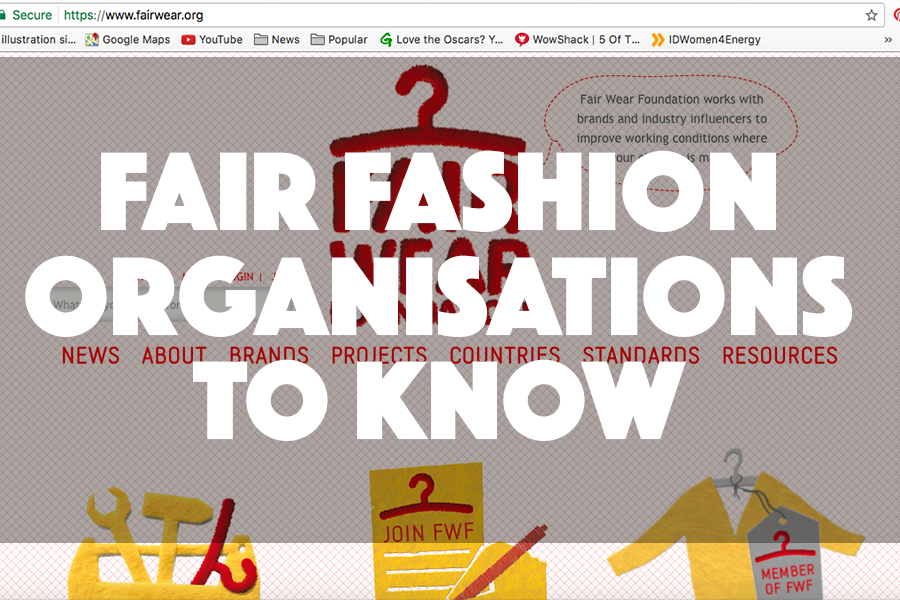The width and height of the screenshot is (900, 600).
Task: Open the Google Maps bookmark
Action: tap(127, 40)
